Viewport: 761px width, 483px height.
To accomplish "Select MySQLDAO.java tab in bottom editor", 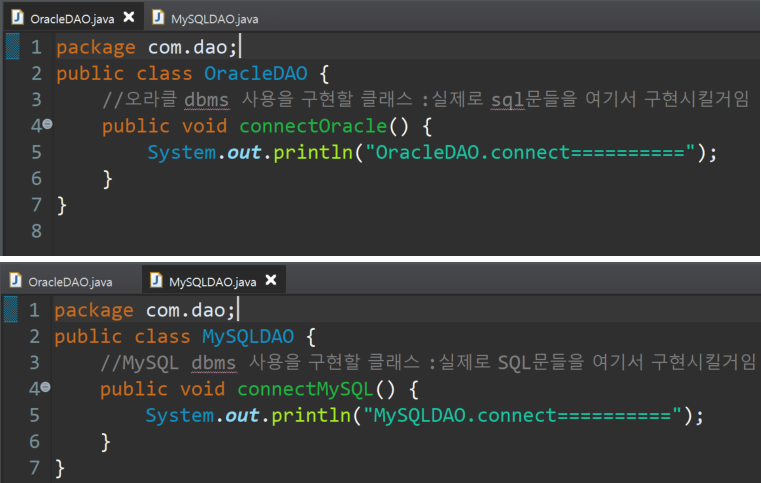I will tap(214, 280).
